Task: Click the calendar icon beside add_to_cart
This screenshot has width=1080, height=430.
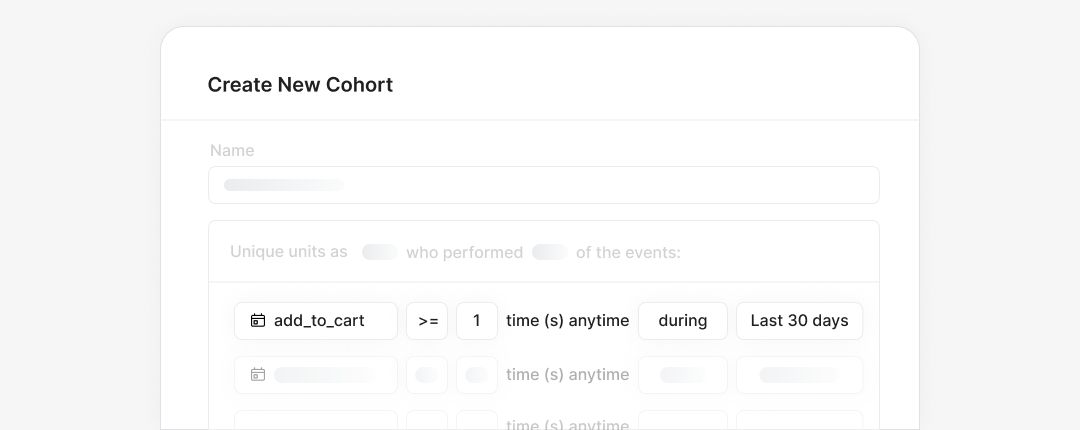Action: tap(258, 321)
